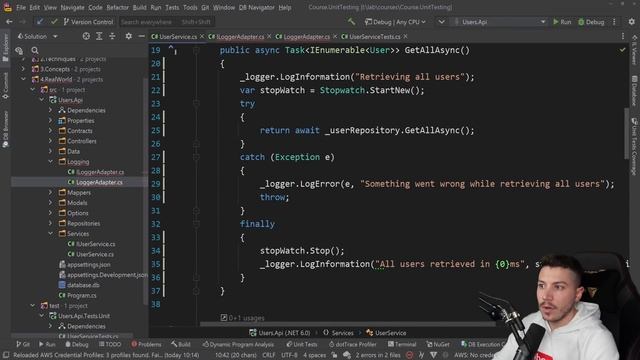Open the Commit side tool window
The height and width of the screenshot is (360, 640).
click(x=5, y=86)
